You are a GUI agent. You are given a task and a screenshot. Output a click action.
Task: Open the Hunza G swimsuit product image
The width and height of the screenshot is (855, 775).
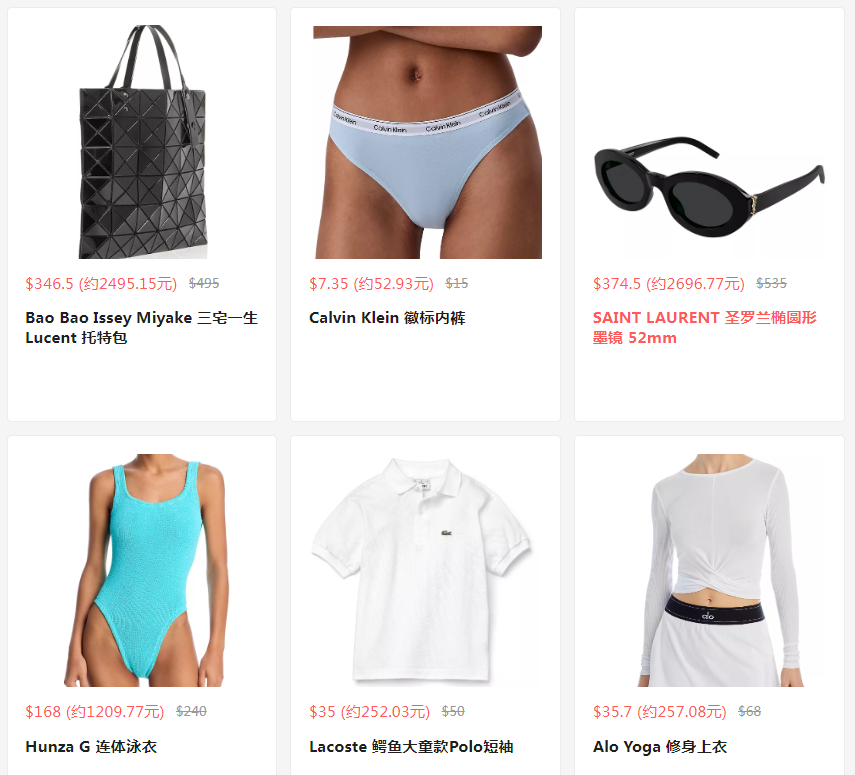pyautogui.click(x=142, y=570)
